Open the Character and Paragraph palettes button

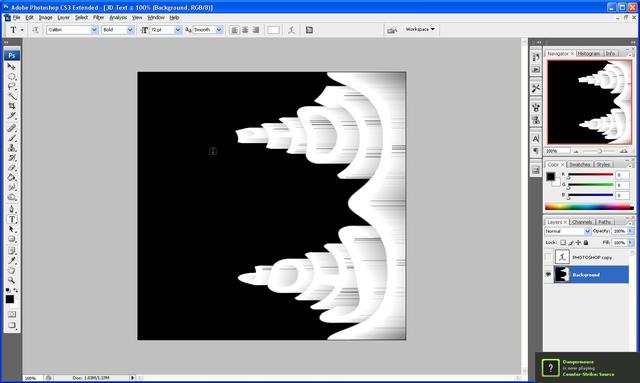(x=309, y=30)
